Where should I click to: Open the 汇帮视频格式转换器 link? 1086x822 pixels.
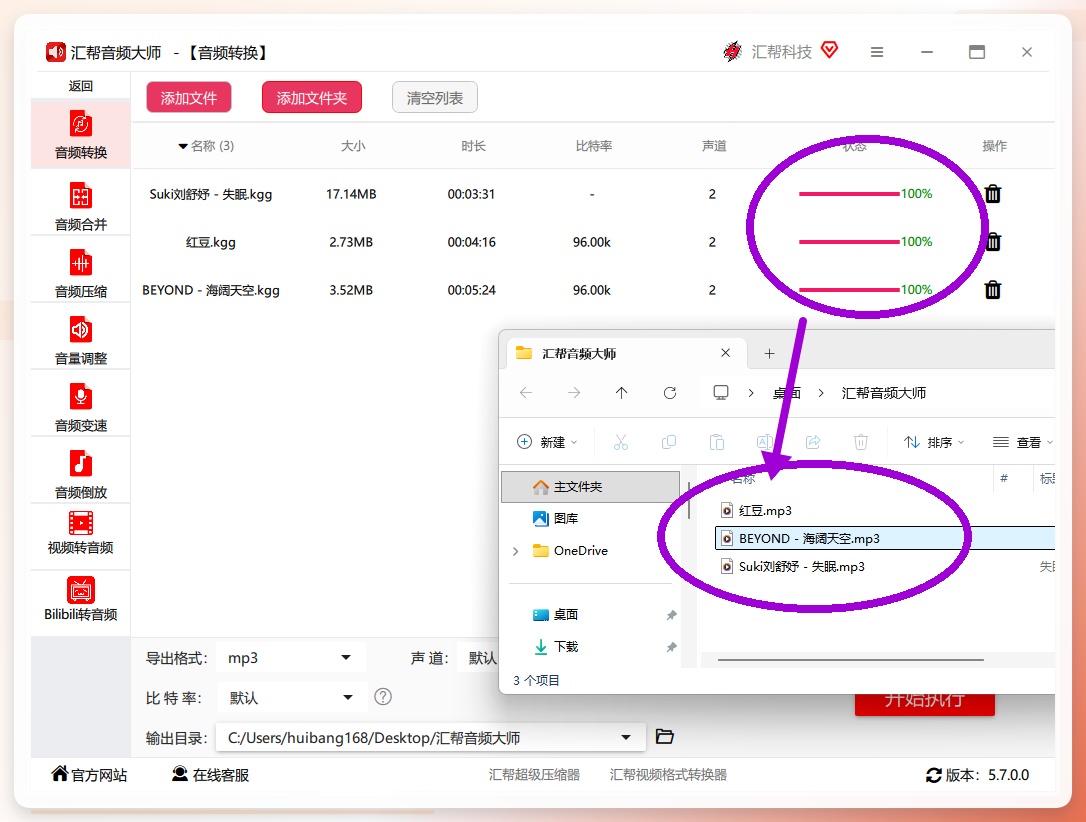click(x=668, y=775)
